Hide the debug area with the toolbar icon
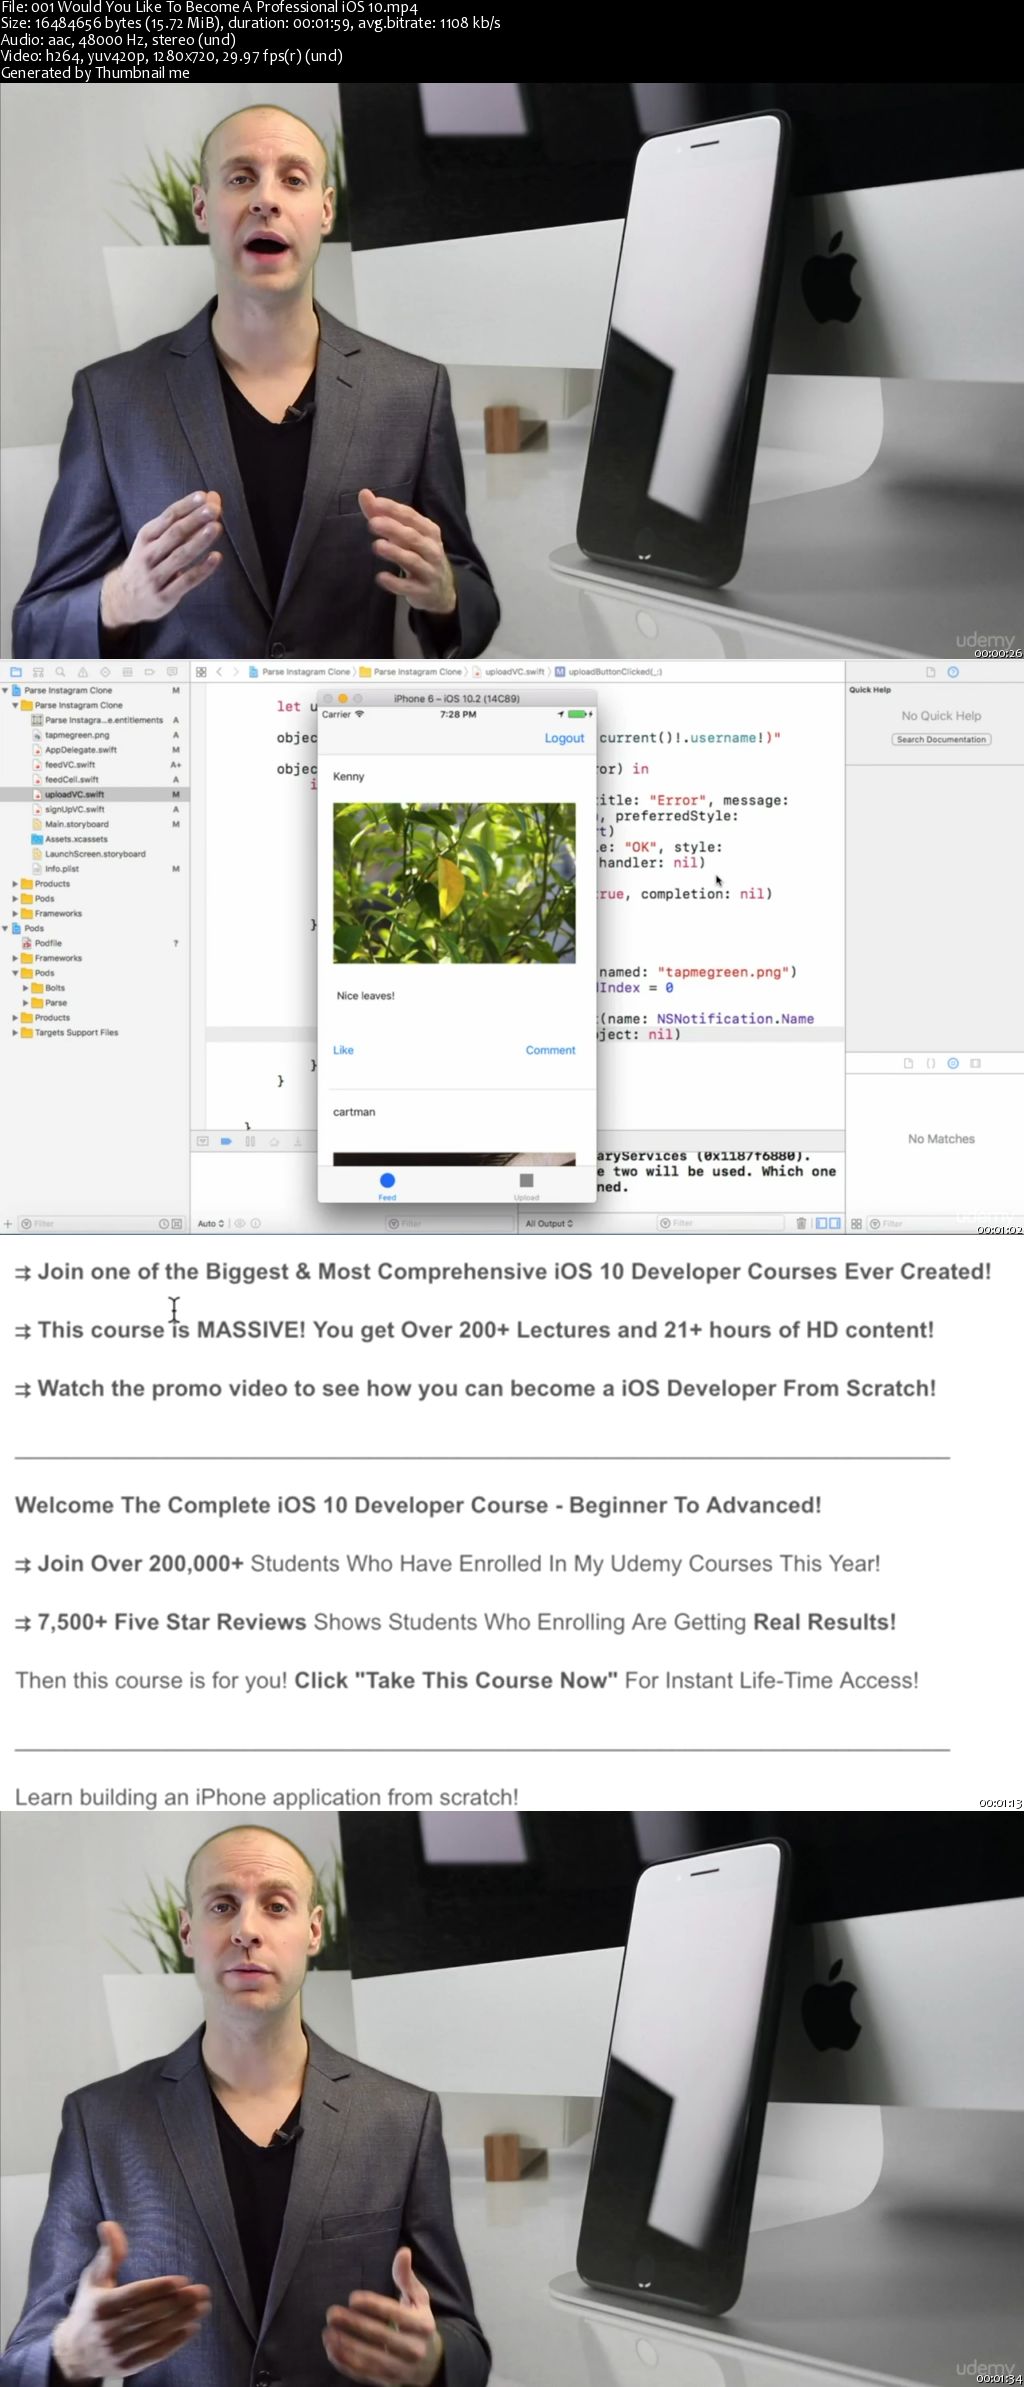Image resolution: width=1024 pixels, height=2387 pixels. 203,1141
